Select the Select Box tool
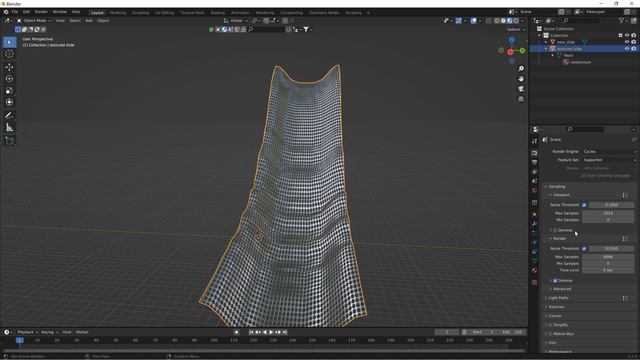 coord(9,42)
